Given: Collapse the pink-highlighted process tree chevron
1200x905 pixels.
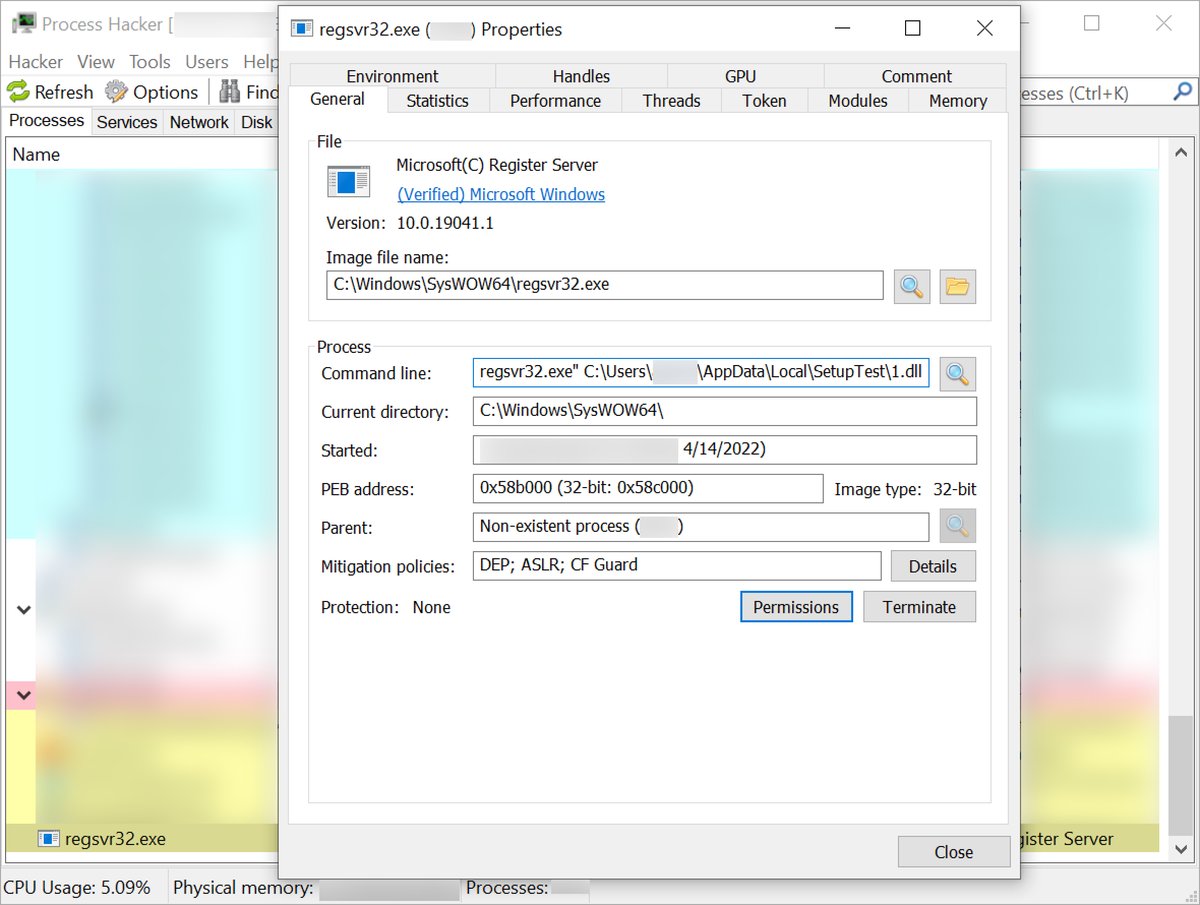Looking at the screenshot, I should pyautogui.click(x=23, y=695).
